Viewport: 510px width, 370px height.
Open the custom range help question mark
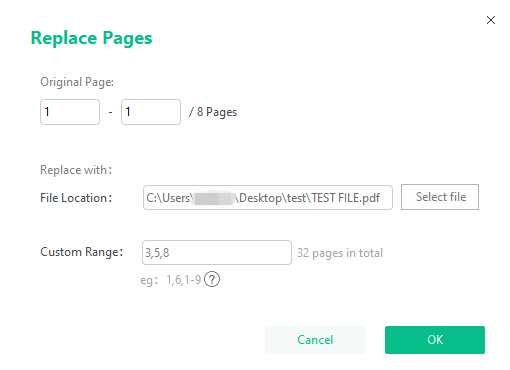212,279
